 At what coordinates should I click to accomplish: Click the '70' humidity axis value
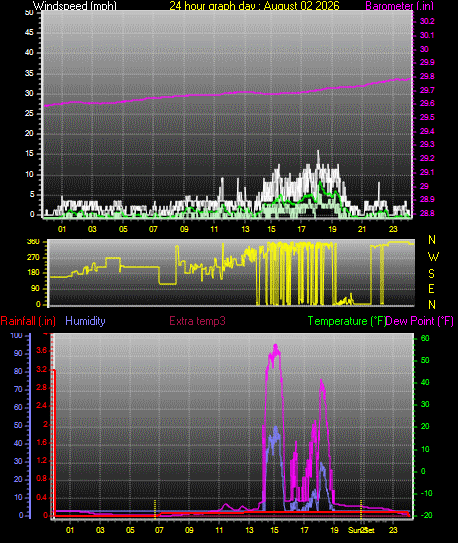click(x=18, y=389)
